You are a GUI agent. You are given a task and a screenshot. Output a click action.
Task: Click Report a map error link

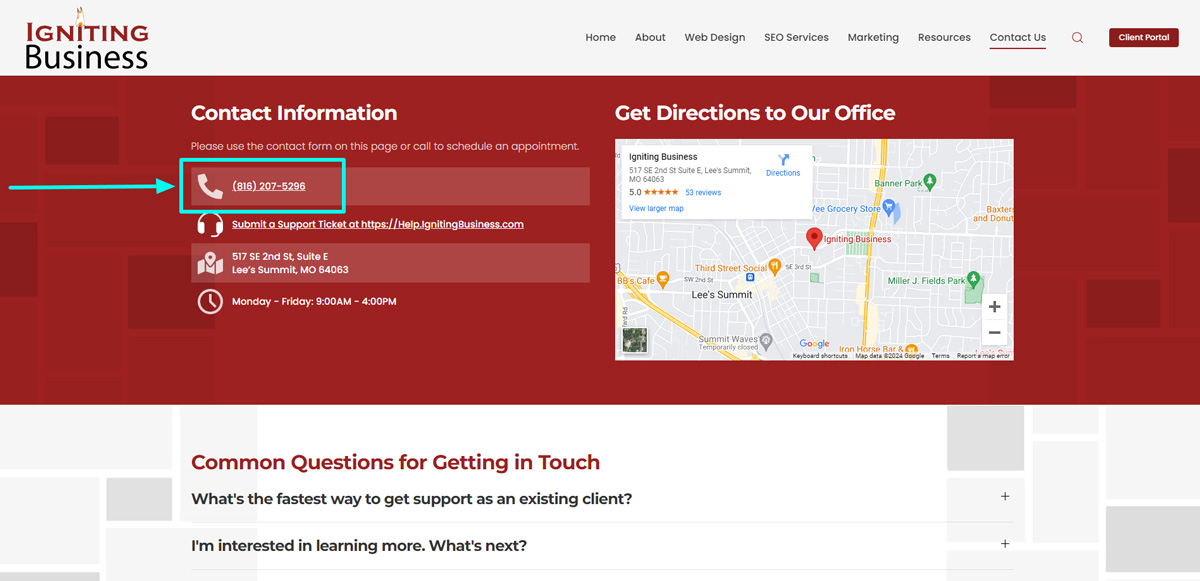983,356
